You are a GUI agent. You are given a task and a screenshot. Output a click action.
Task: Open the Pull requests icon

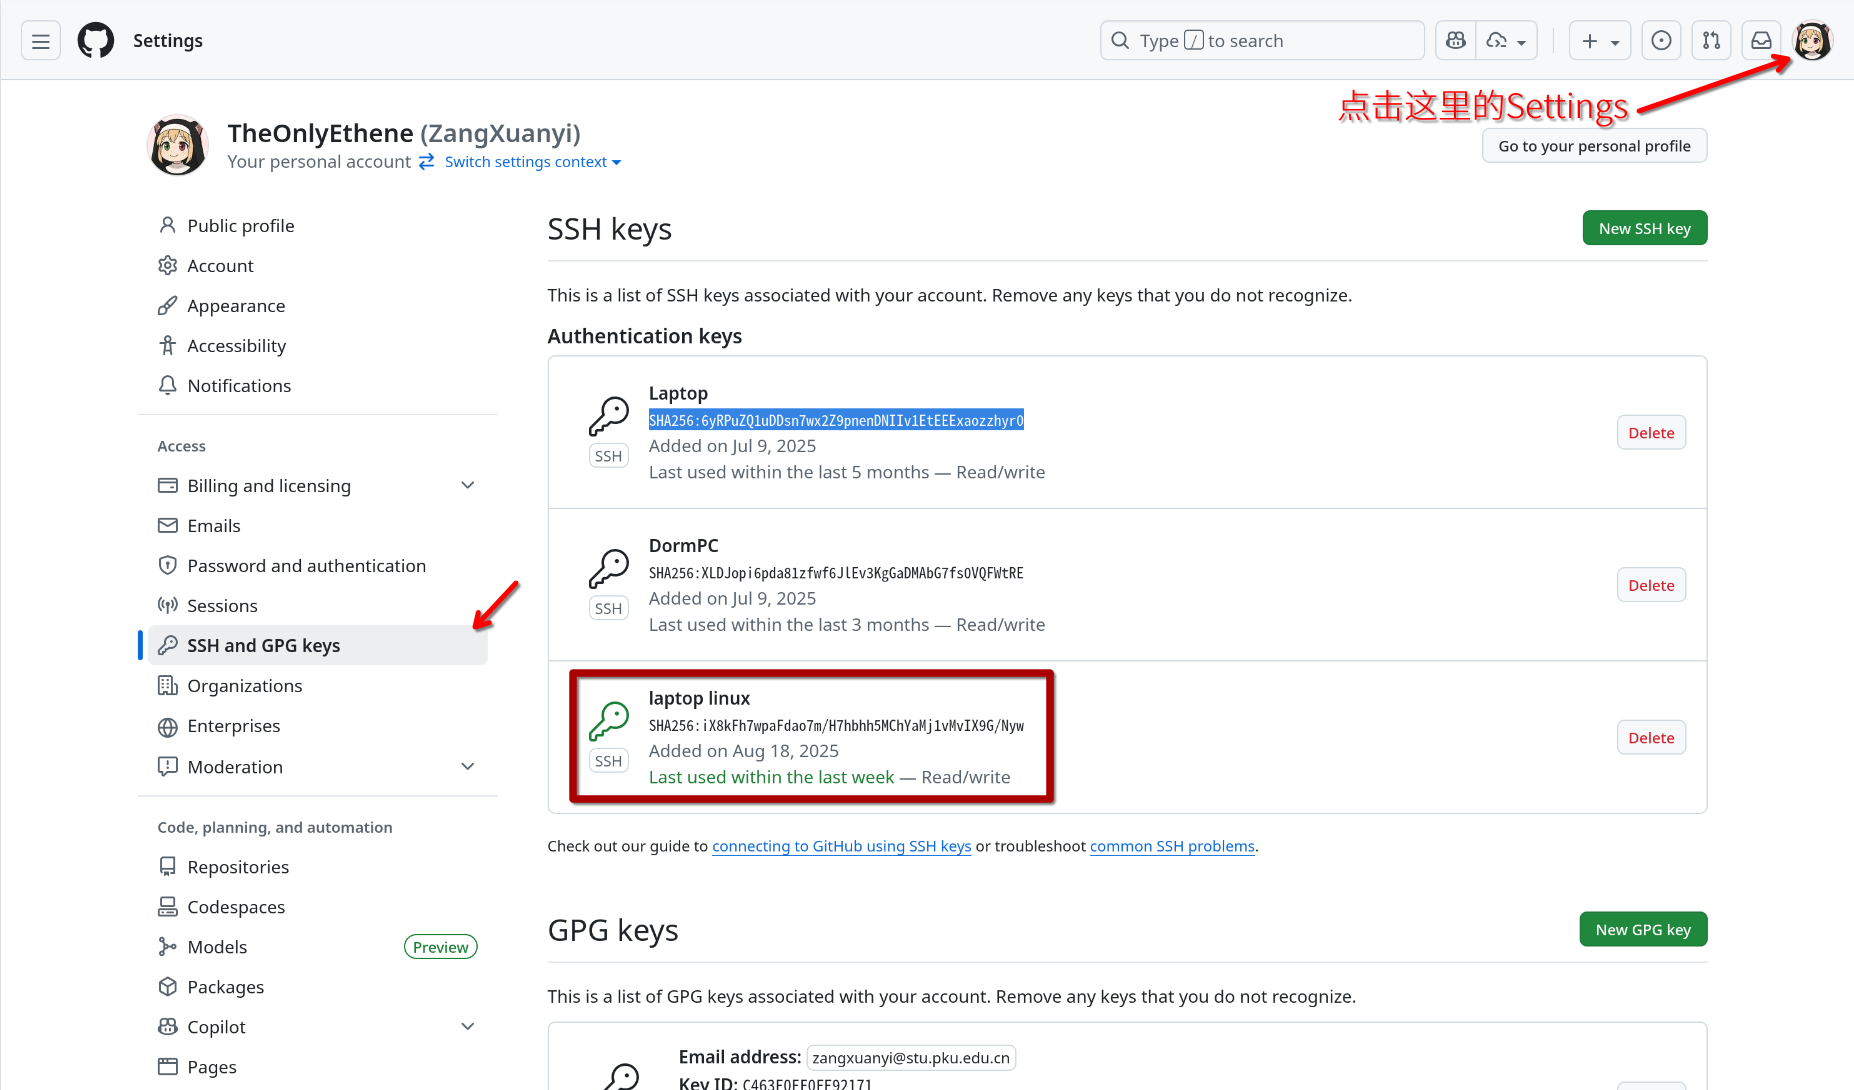point(1711,40)
